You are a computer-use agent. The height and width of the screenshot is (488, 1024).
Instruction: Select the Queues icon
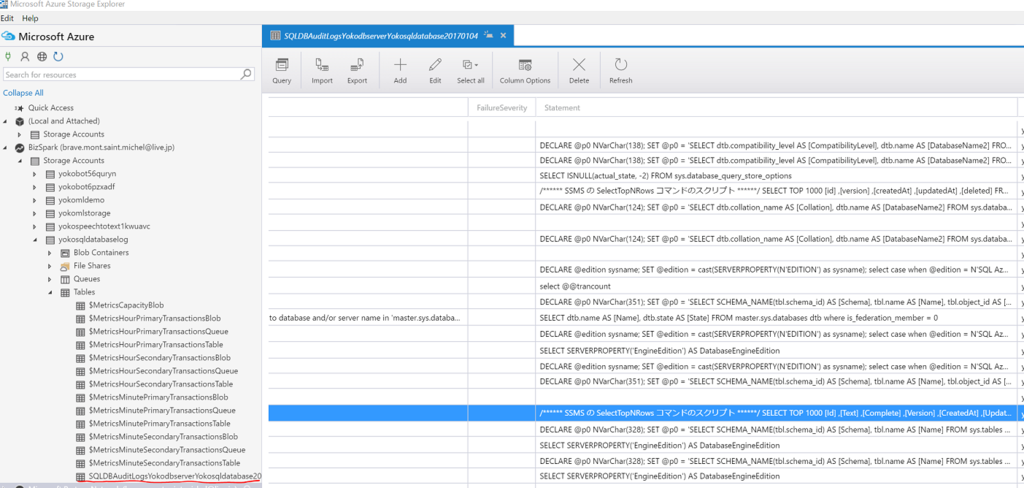click(x=65, y=279)
